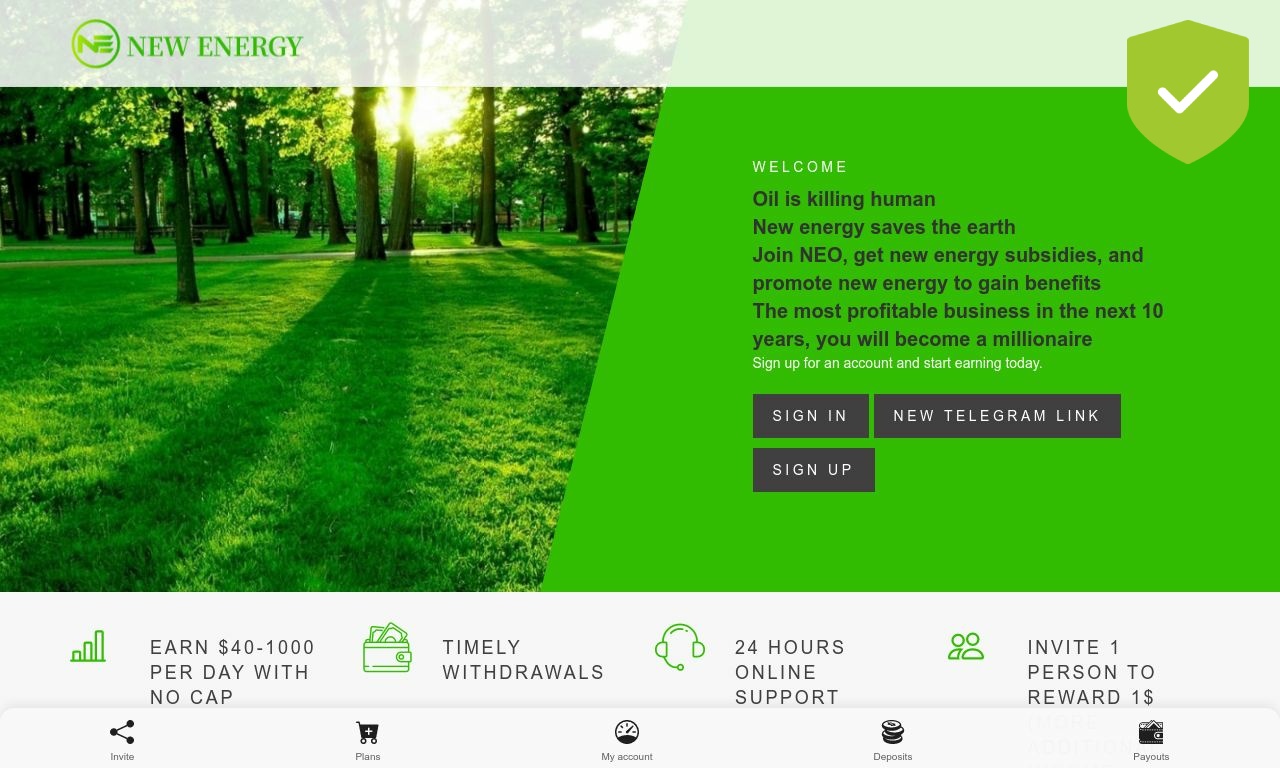Viewport: 1280px width, 768px height.
Task: Open the Deposits coins icon
Action: click(893, 733)
